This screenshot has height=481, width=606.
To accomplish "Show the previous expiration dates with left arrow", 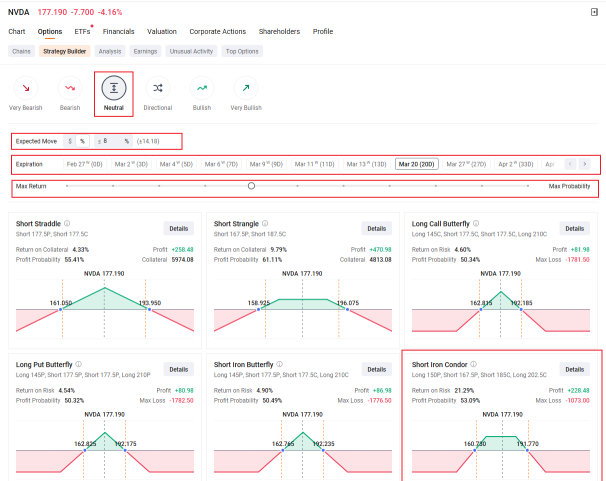I will tap(570, 164).
